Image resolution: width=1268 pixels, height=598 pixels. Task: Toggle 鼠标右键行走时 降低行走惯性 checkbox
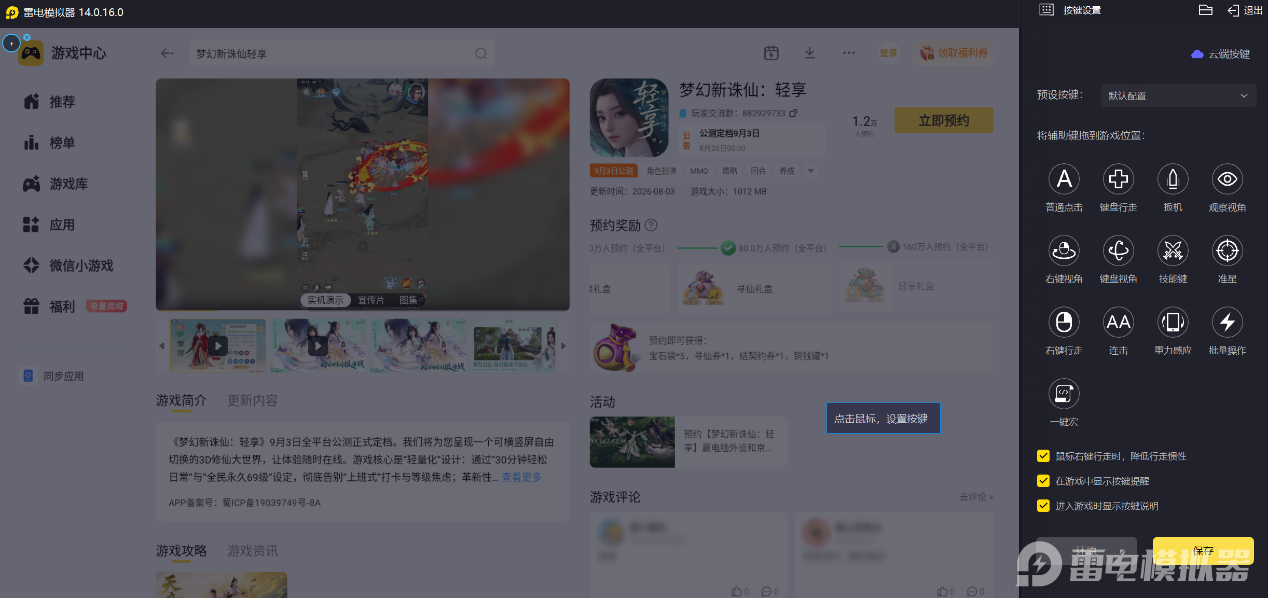pyautogui.click(x=1043, y=456)
